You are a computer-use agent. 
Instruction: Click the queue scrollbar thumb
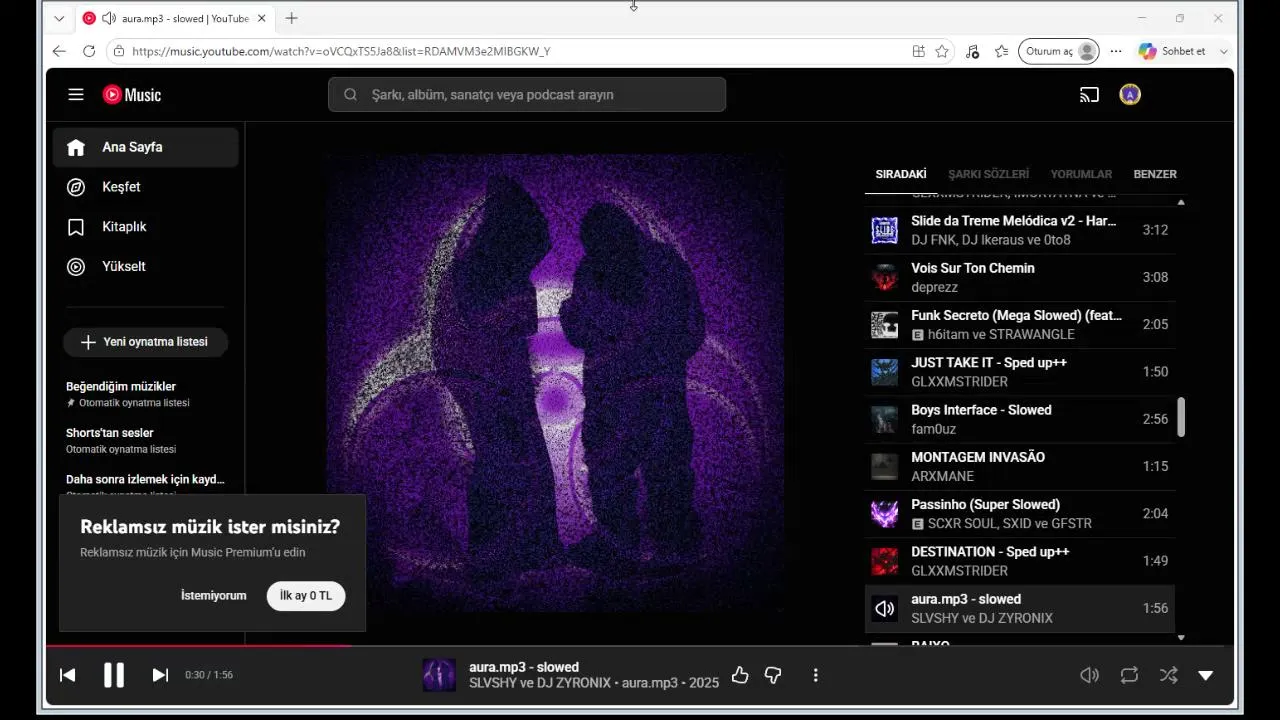click(1181, 417)
